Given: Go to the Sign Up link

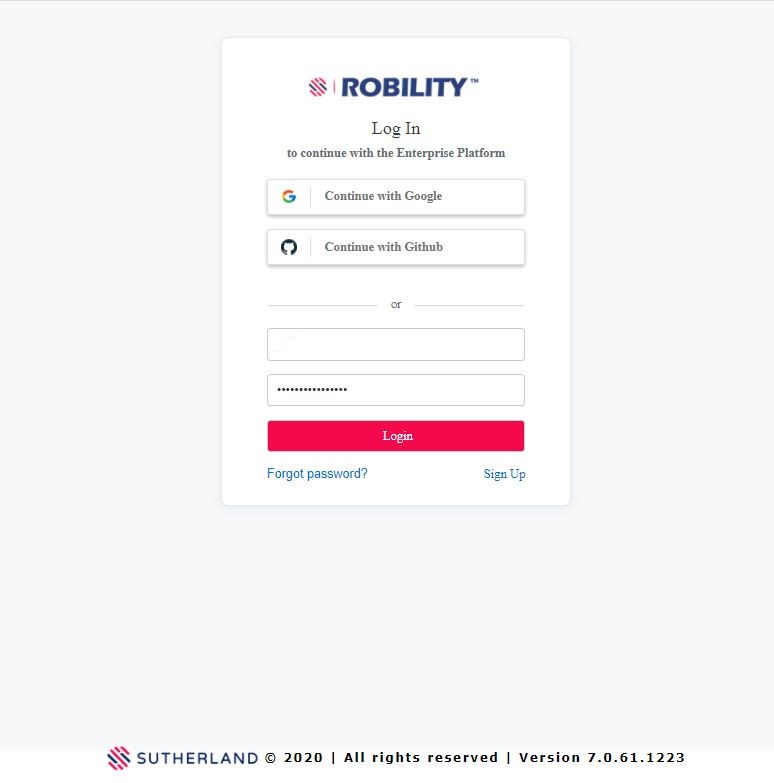Looking at the screenshot, I should click(x=504, y=474).
